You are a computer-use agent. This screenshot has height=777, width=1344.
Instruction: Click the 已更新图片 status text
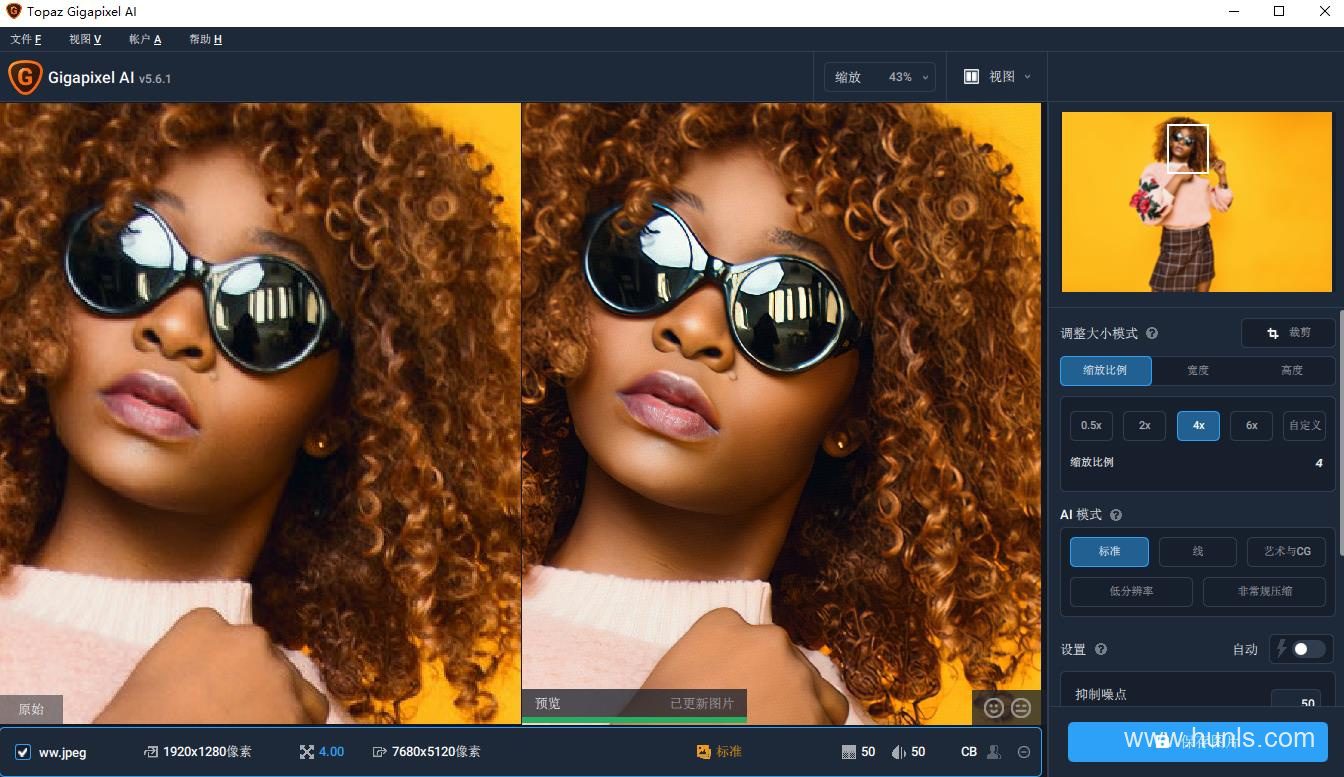tap(702, 704)
